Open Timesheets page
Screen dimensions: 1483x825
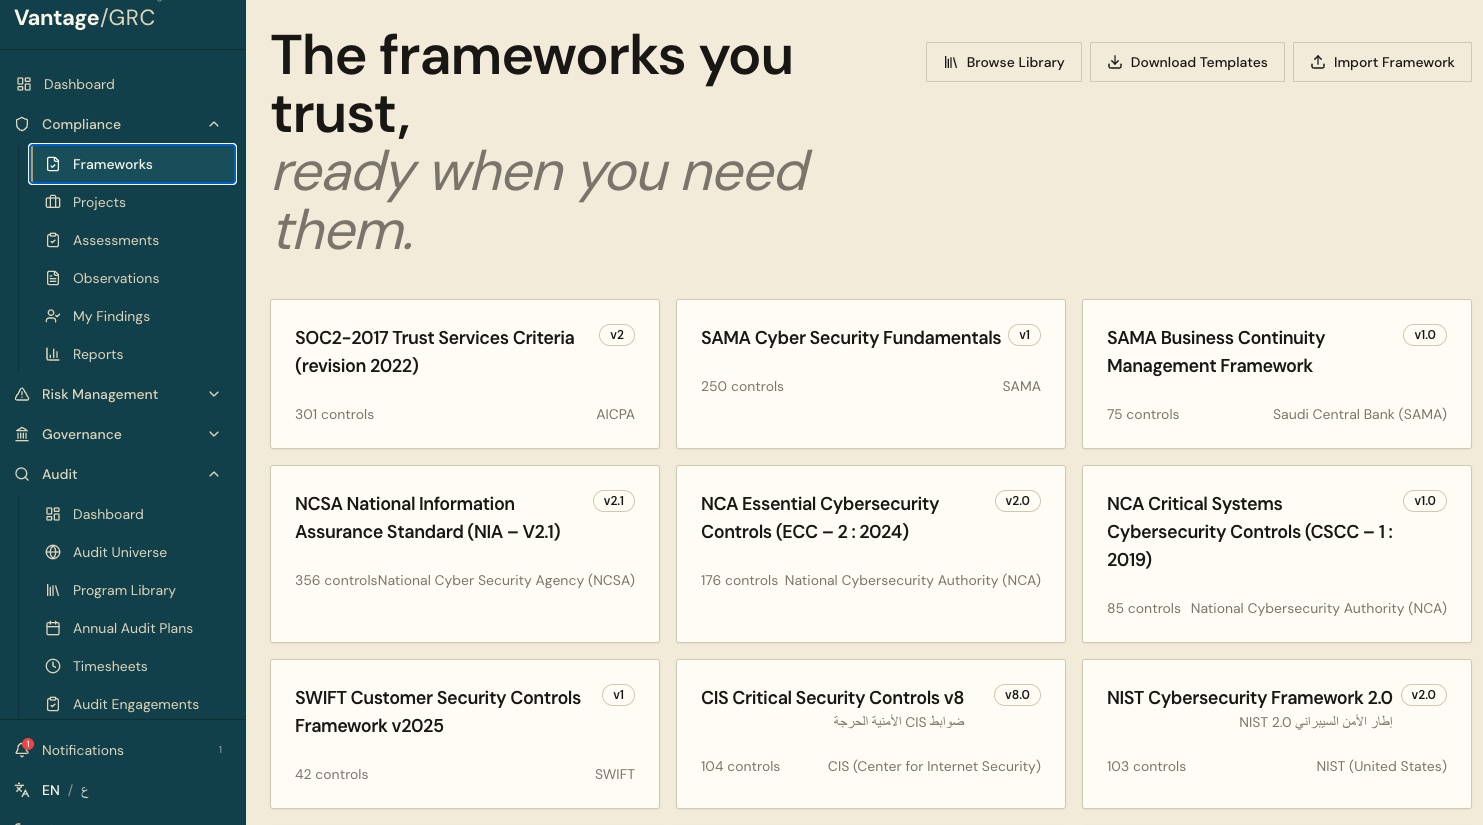(x=133, y=666)
